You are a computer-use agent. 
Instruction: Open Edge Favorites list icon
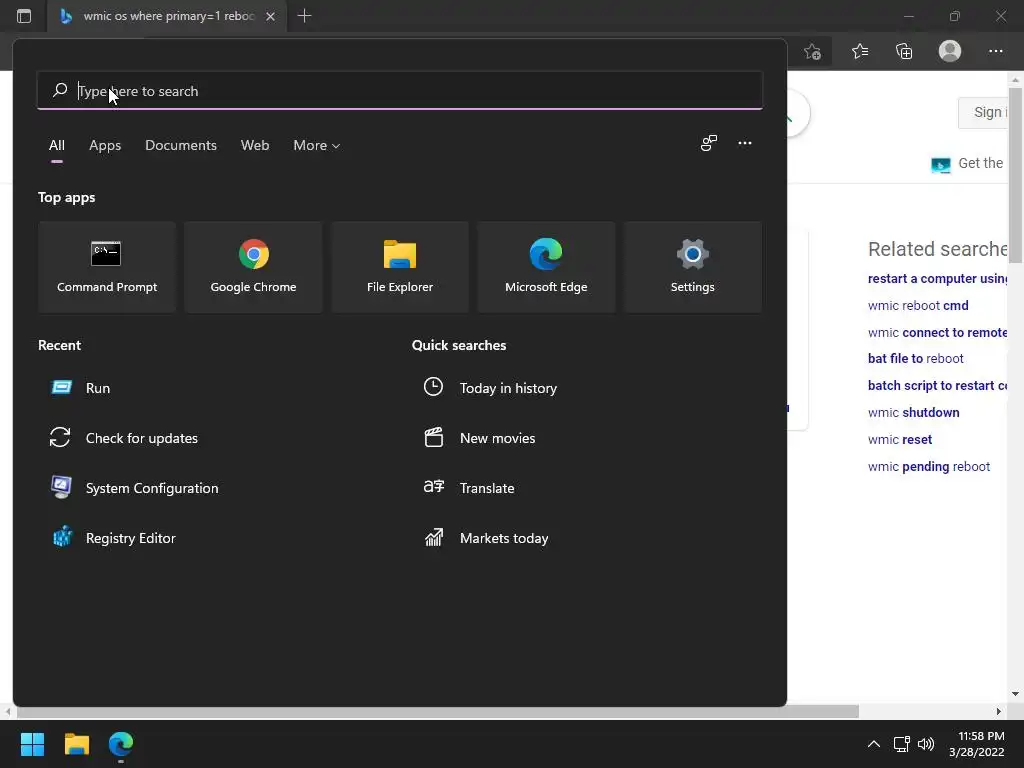[x=859, y=51]
